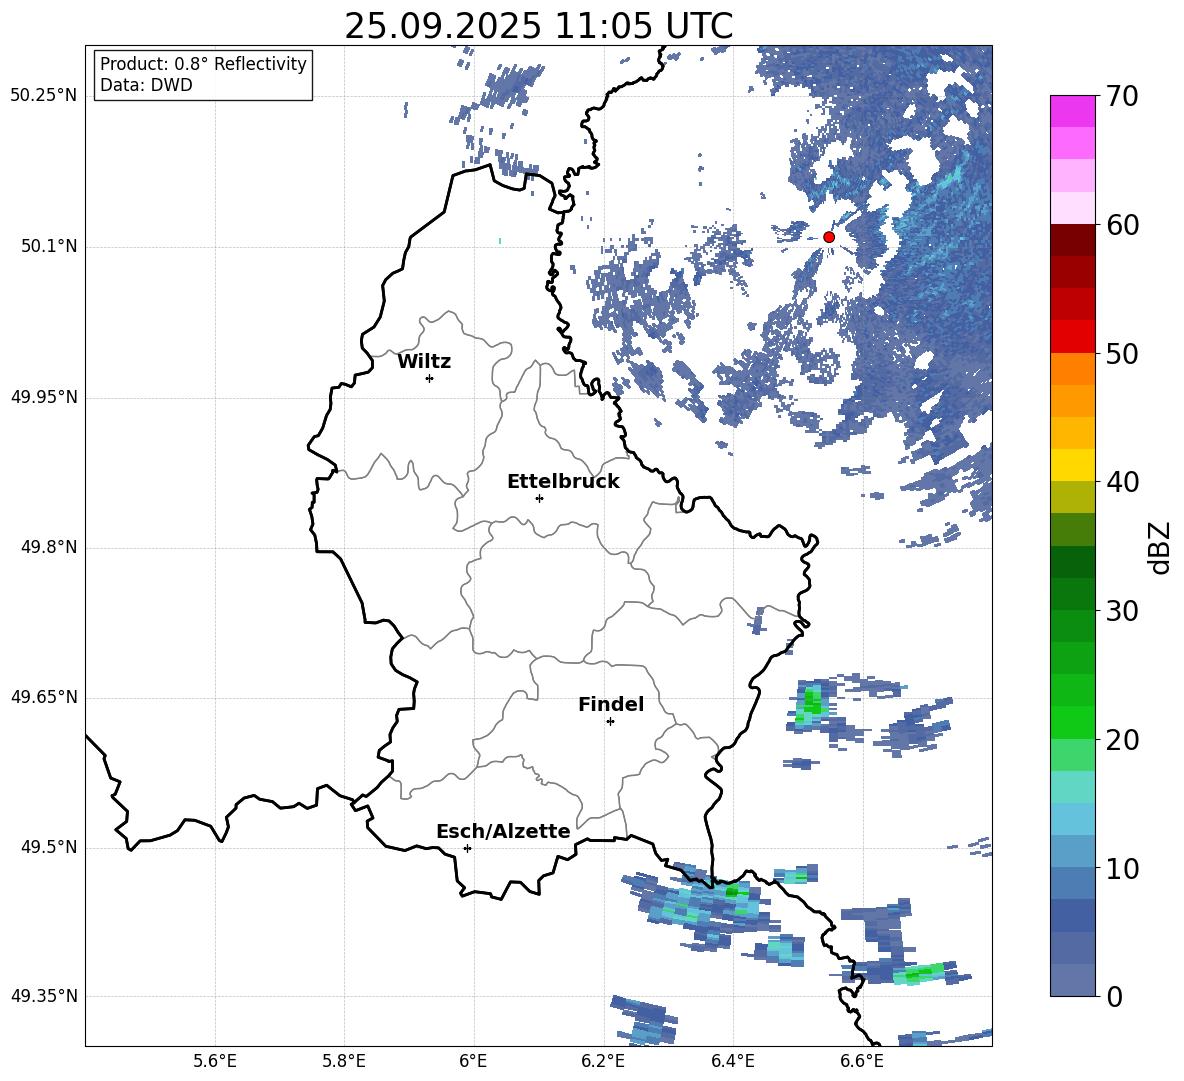Click the Findel station cross marker
The image size is (1184, 1081).
[610, 722]
